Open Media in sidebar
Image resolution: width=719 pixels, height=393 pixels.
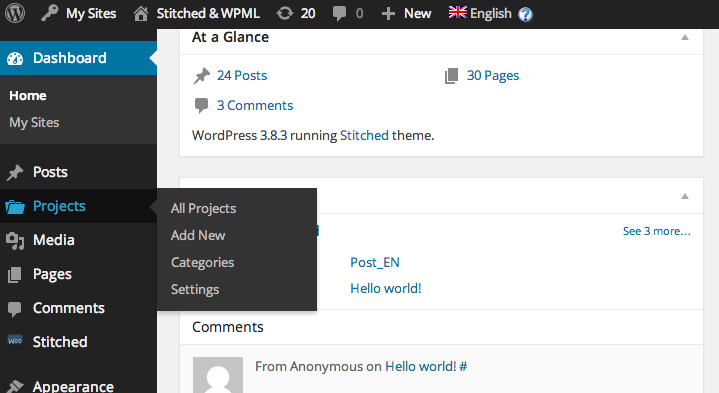coord(54,240)
